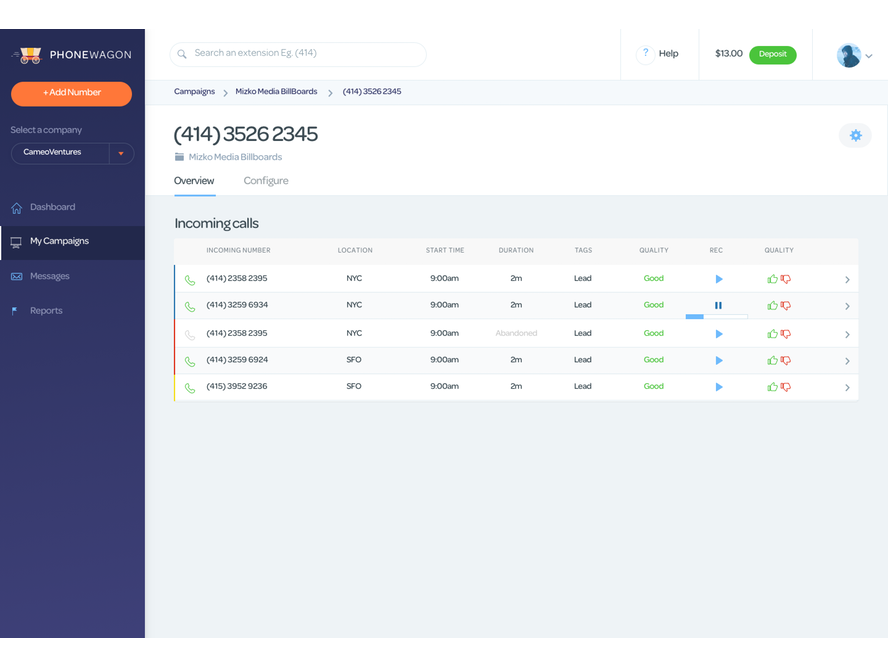Image resolution: width=888 pixels, height=666 pixels.
Task: Thumbs down the (414) 3259 6934 call
Action: (x=785, y=306)
